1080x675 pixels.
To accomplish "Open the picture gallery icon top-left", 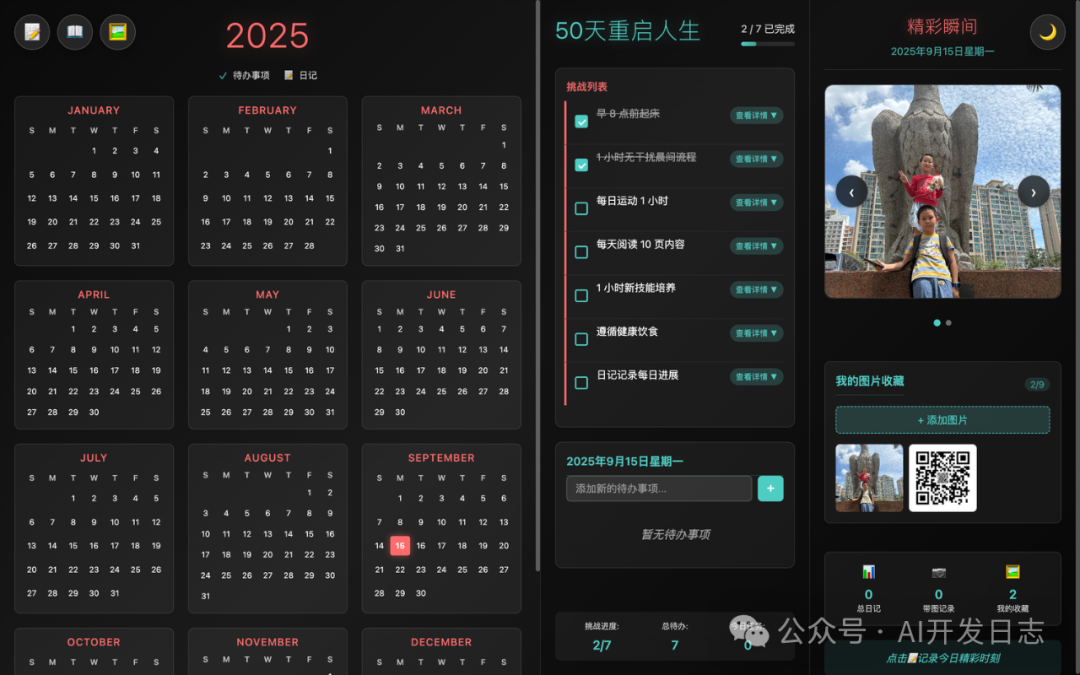I will tap(117, 32).
